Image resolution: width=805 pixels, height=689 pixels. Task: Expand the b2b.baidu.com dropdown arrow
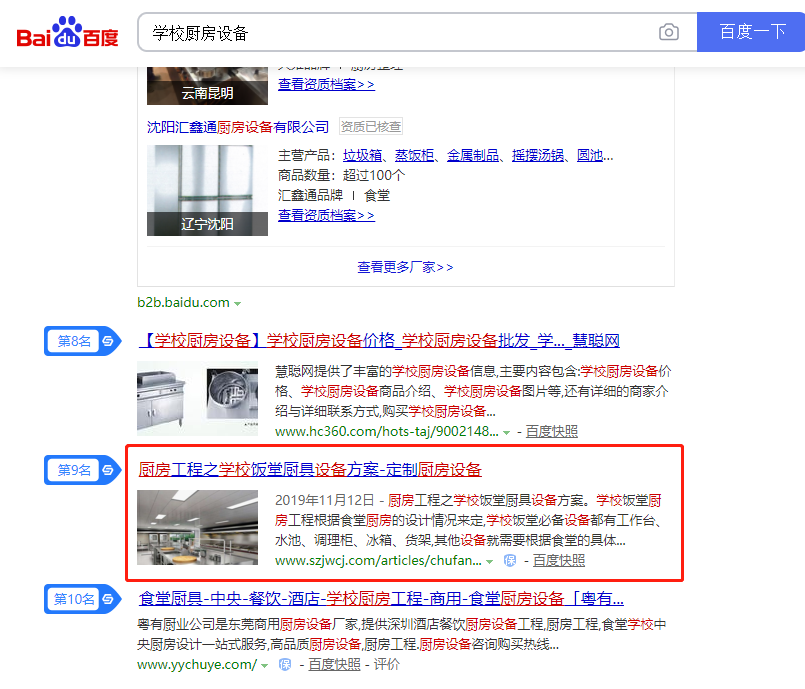(x=238, y=303)
